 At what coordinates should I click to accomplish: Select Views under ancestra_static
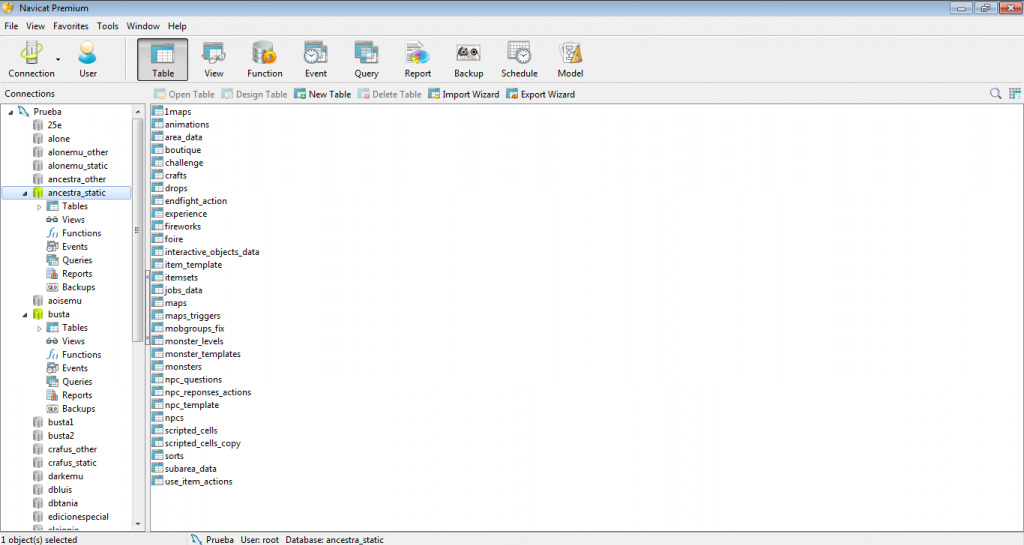(x=65, y=220)
